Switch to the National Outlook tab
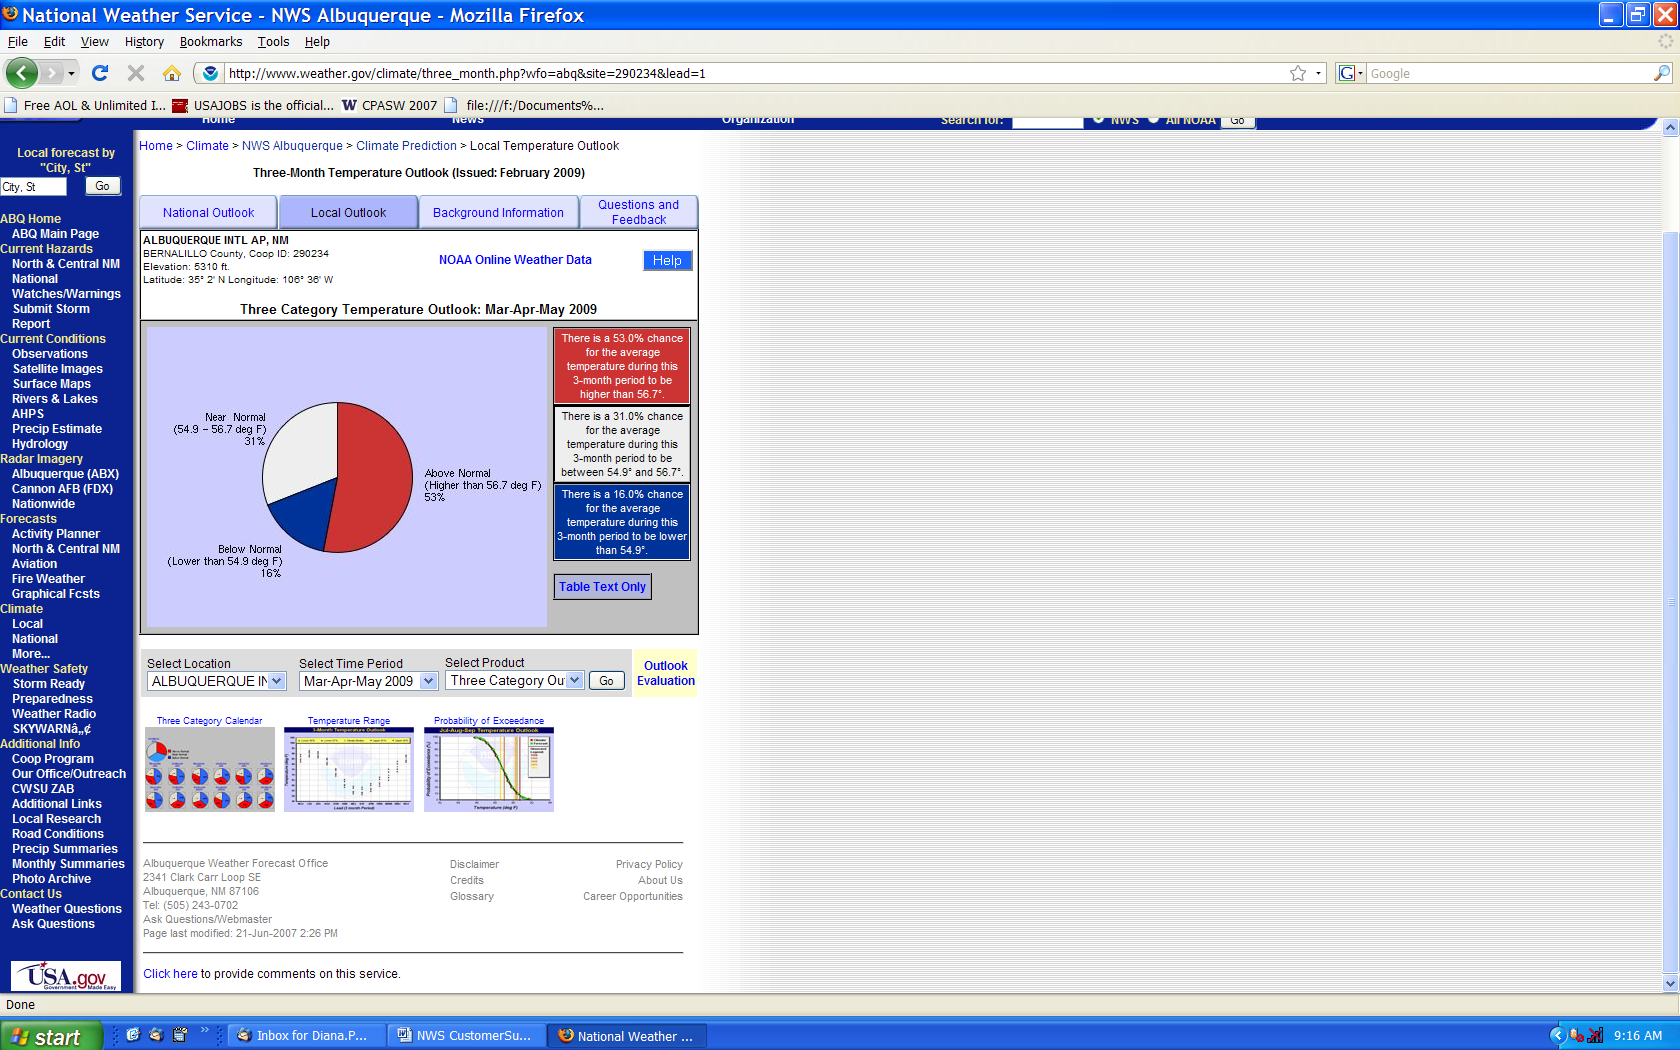 click(x=208, y=213)
